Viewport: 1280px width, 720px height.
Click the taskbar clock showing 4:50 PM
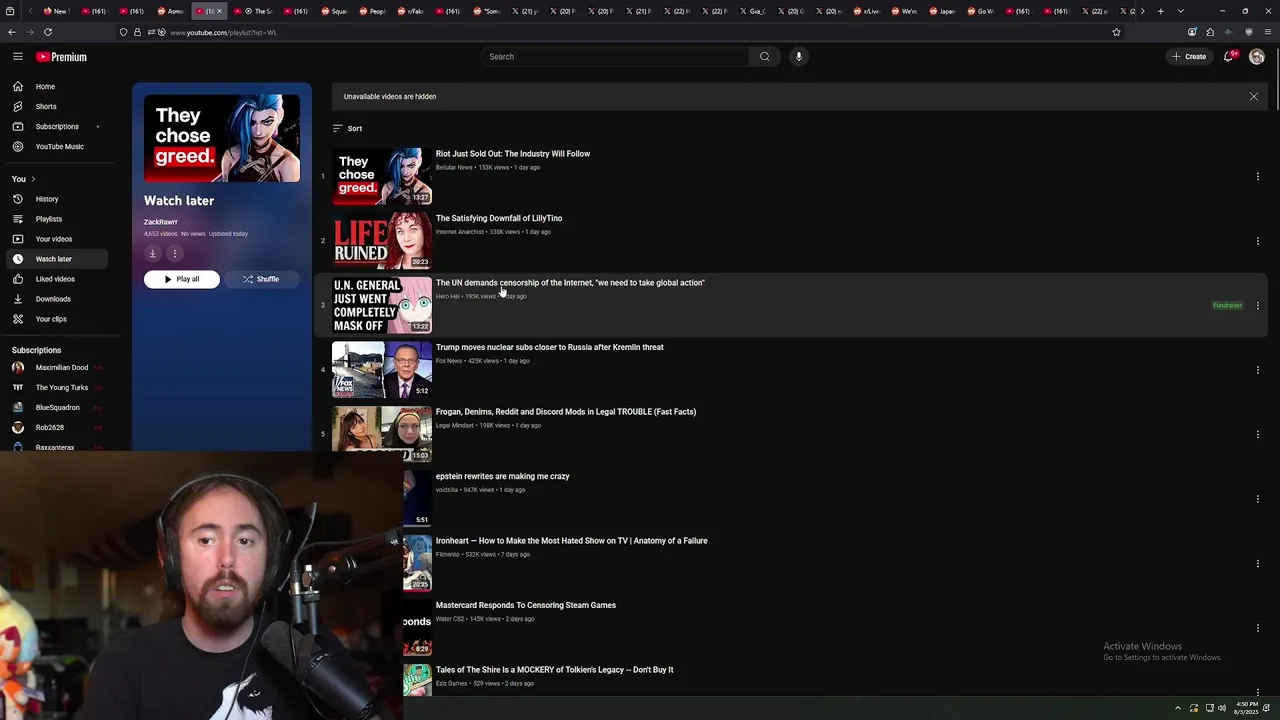point(1246,708)
